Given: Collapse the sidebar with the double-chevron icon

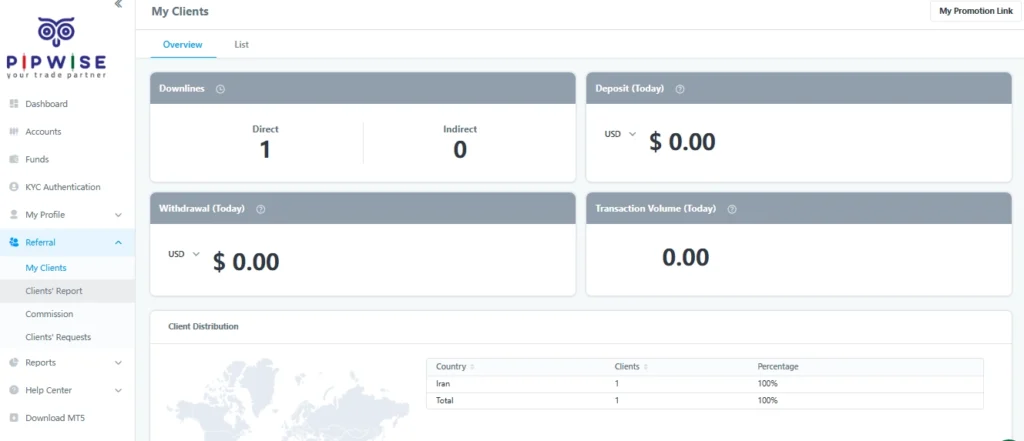Looking at the screenshot, I should click(118, 4).
